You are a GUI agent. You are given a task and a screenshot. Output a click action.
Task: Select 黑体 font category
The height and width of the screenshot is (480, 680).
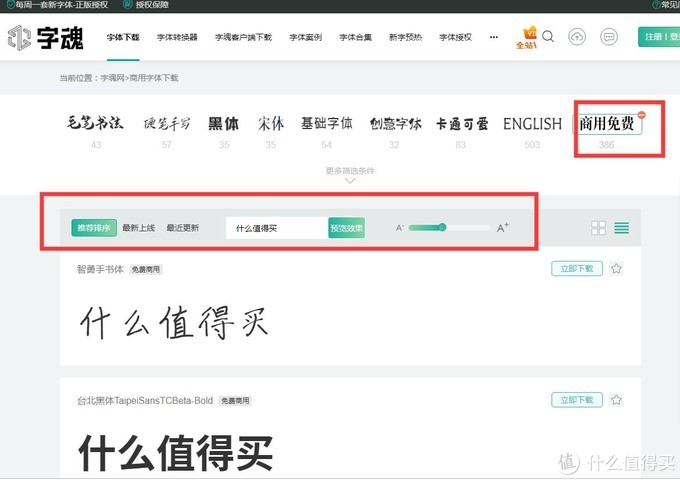pos(223,124)
